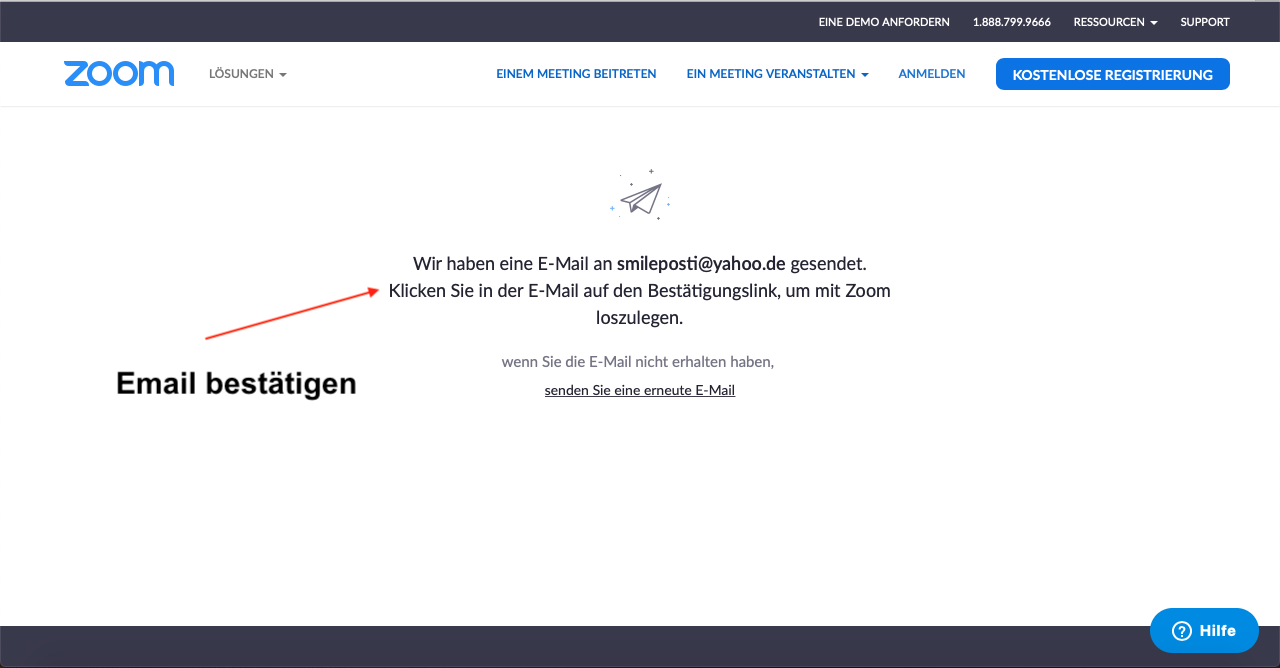Click EINE DEMO ANFORDERN
This screenshot has width=1280, height=668.
884,22
